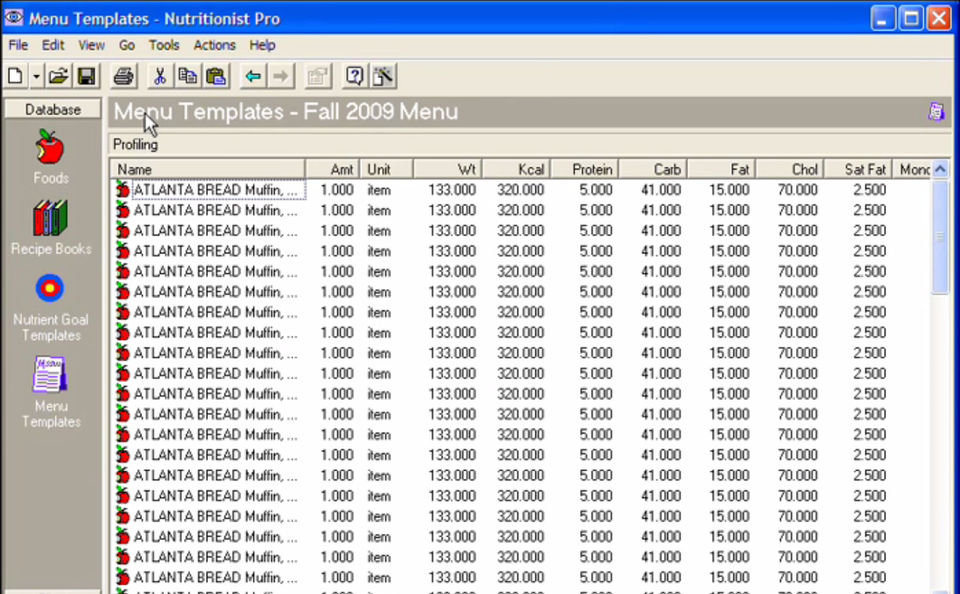Click the grayed Properties toolbar icon

point(318,77)
